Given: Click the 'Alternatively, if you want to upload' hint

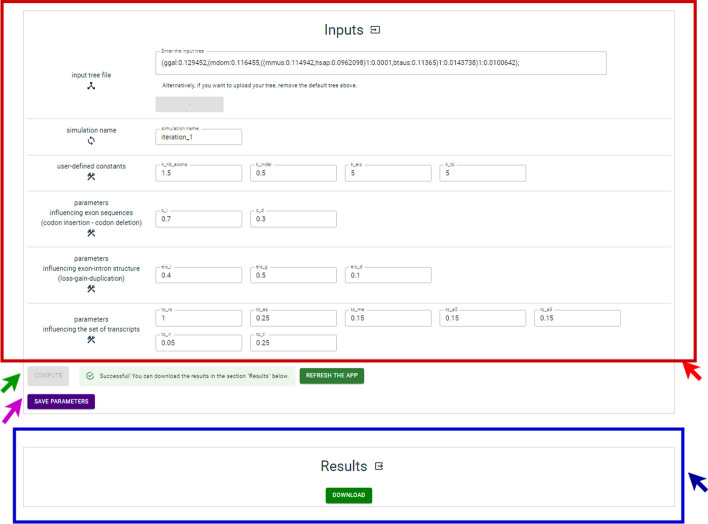Looking at the screenshot, I should pyautogui.click(x=259, y=85).
